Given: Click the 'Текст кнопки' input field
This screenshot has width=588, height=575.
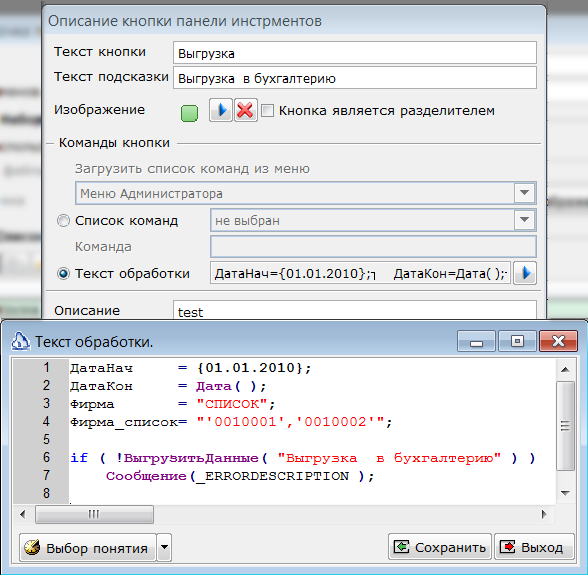Looking at the screenshot, I should [354, 53].
